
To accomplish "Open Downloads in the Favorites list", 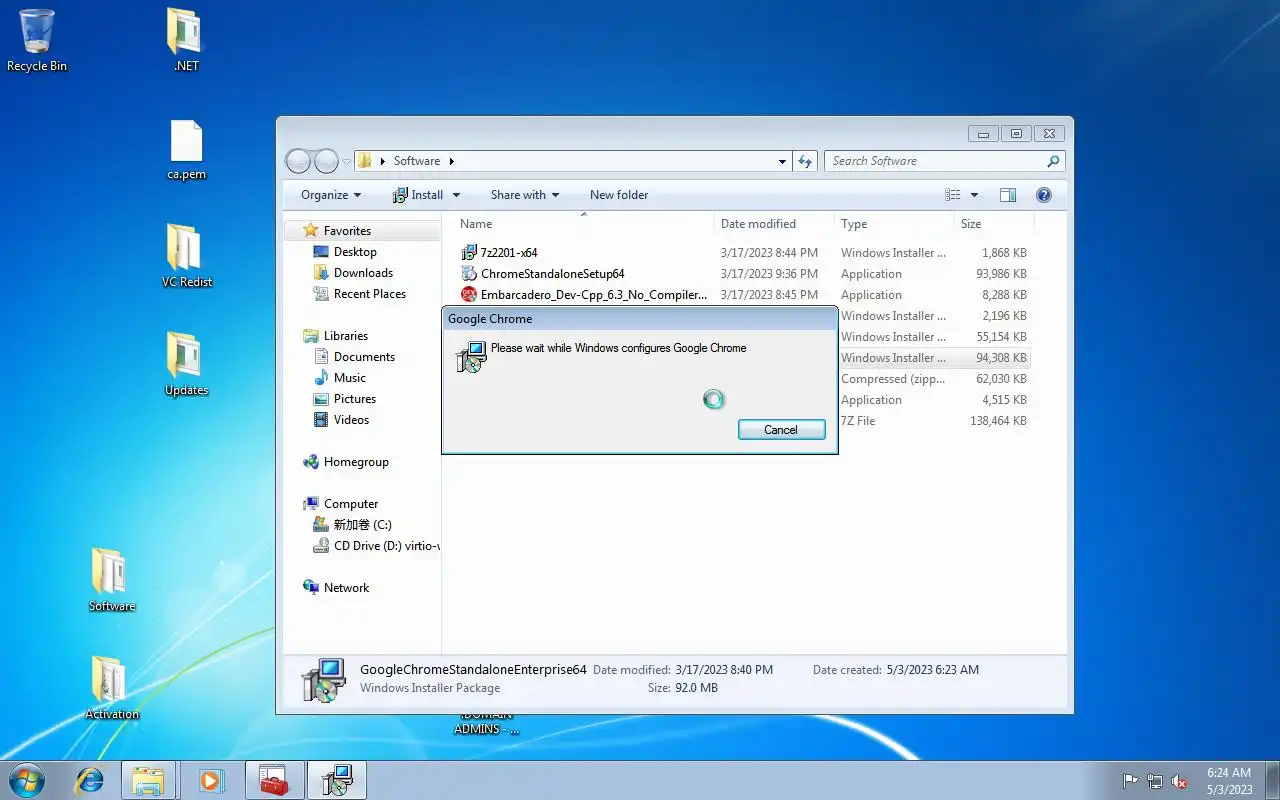I will [x=363, y=273].
